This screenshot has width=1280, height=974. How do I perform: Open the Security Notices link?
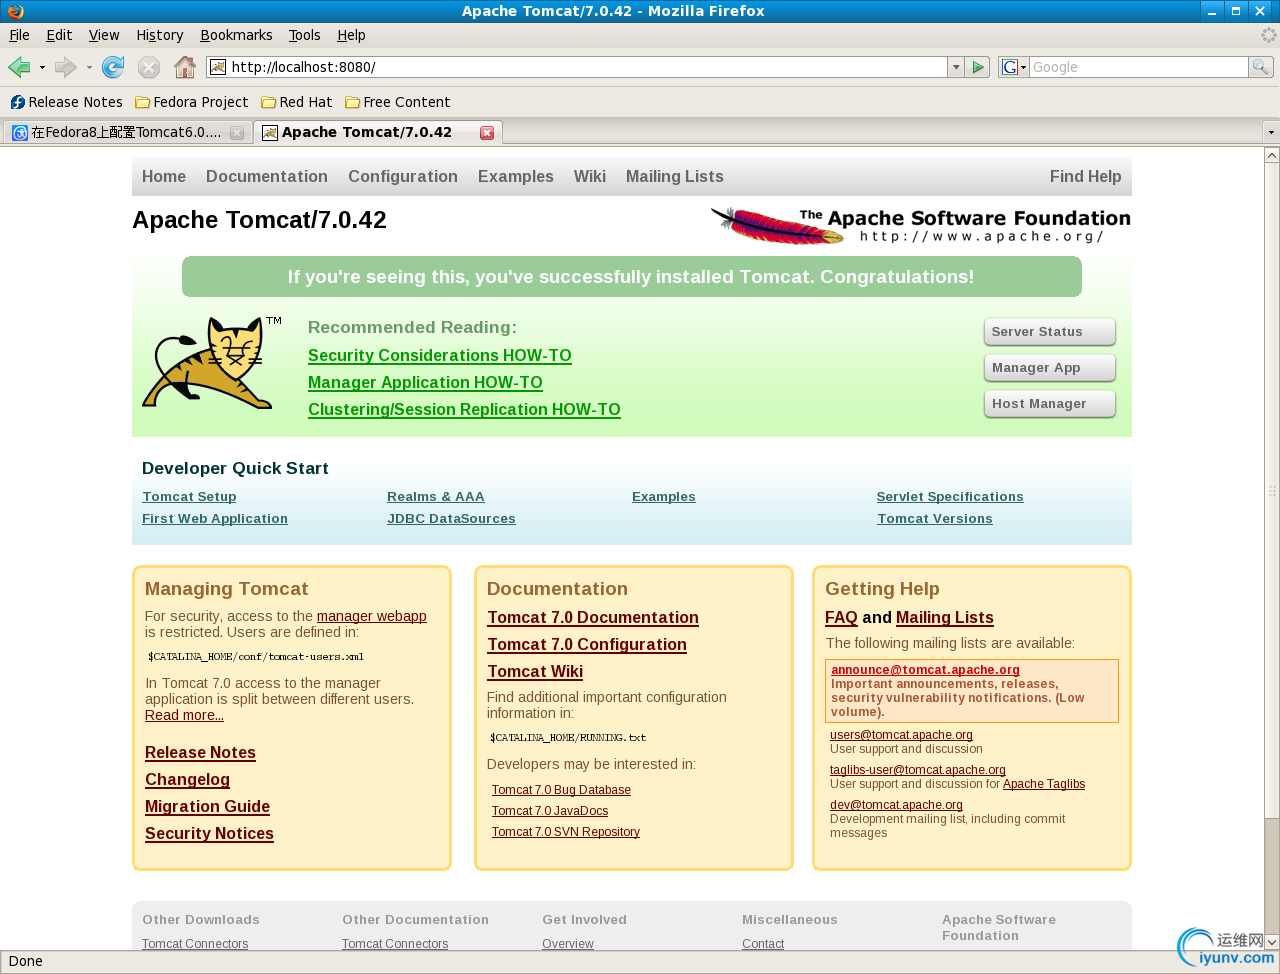pyautogui.click(x=209, y=834)
